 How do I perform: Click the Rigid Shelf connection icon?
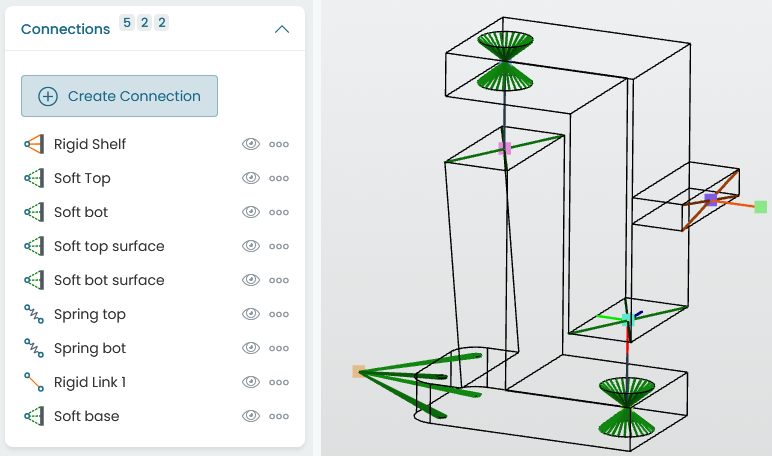[34, 144]
